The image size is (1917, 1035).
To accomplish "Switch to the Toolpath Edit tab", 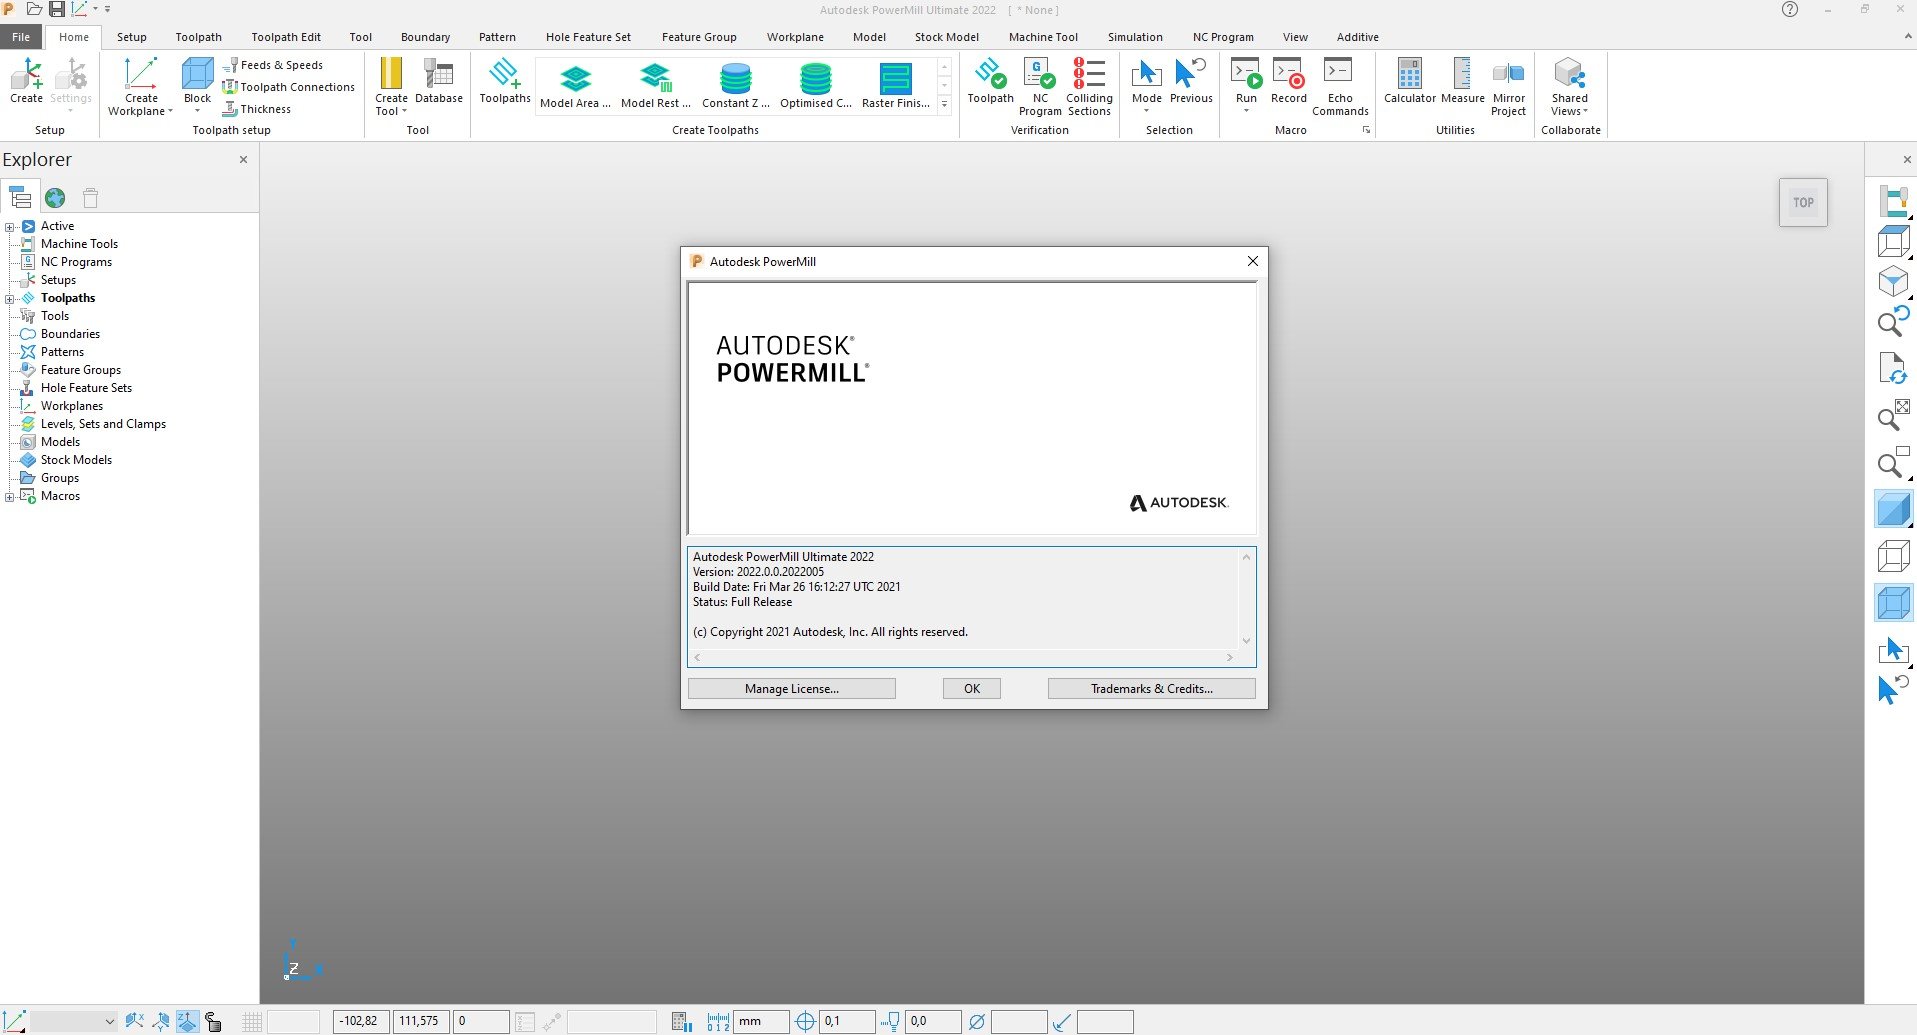I will (x=286, y=37).
